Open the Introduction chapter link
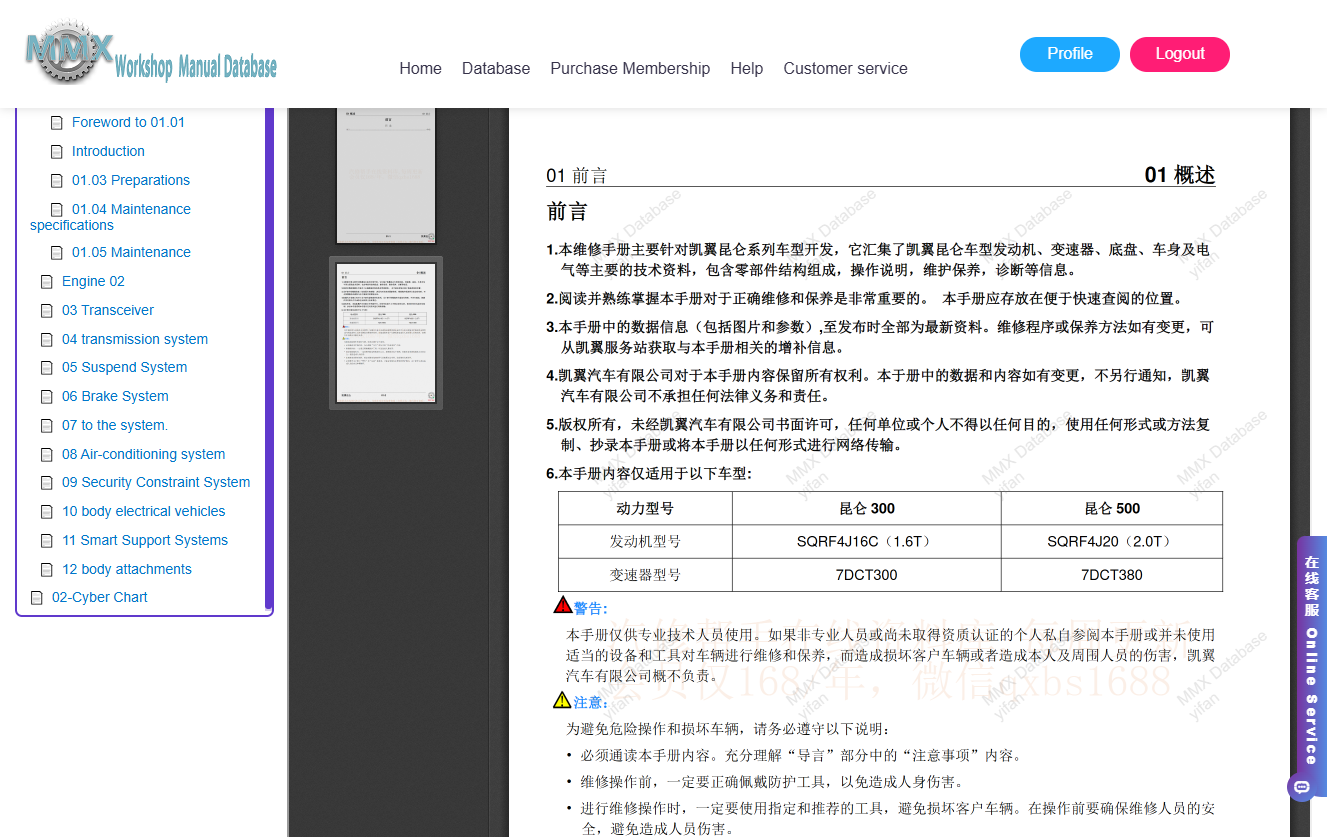 coord(108,151)
